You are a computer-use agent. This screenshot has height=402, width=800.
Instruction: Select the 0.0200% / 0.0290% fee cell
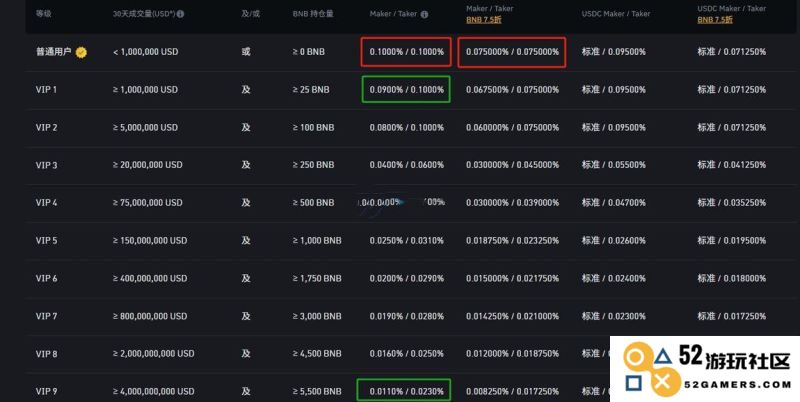coord(407,278)
